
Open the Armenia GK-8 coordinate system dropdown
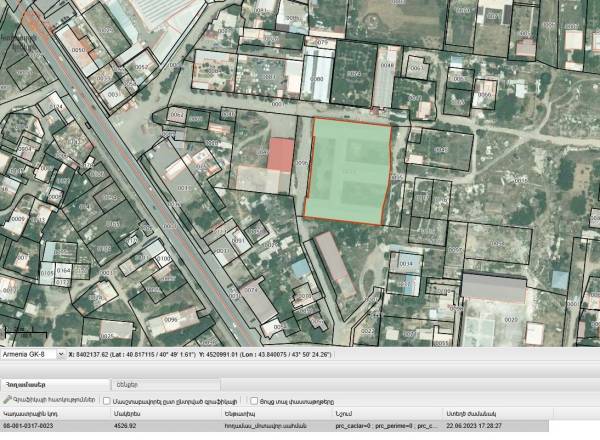pyautogui.click(x=60, y=354)
